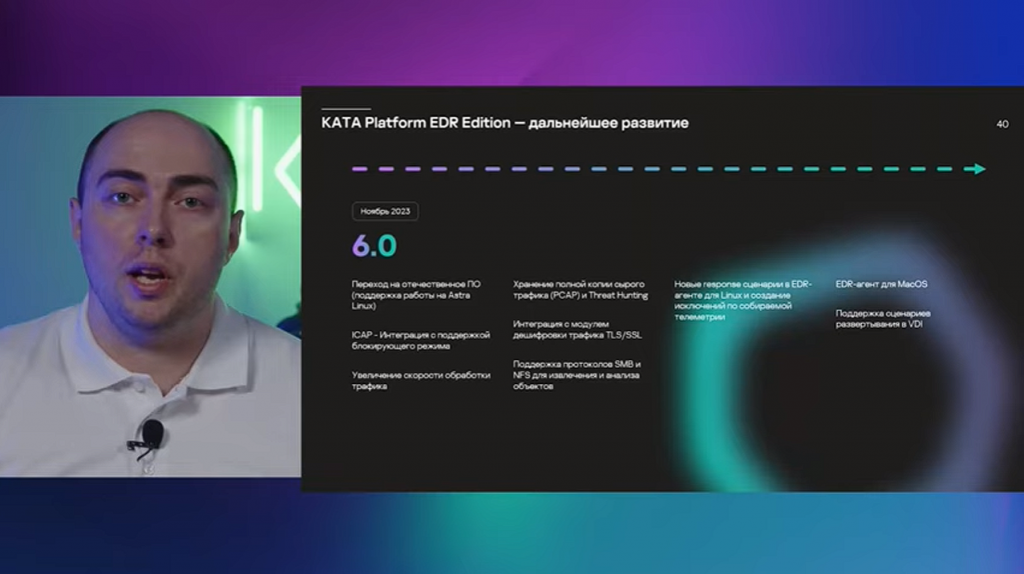Viewport: 1024px width, 574px height.
Task: Click the "Переход на отечественное ПО" item
Action: point(416,295)
